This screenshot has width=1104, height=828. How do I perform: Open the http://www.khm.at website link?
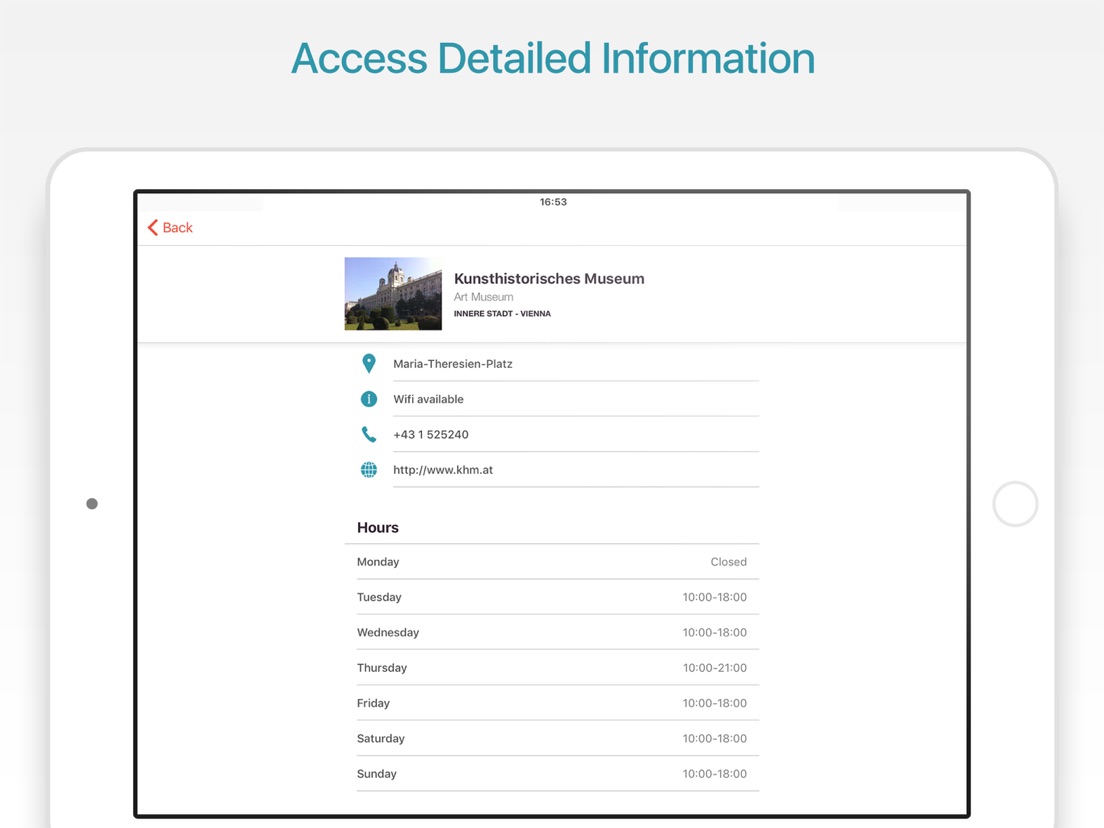coord(443,470)
